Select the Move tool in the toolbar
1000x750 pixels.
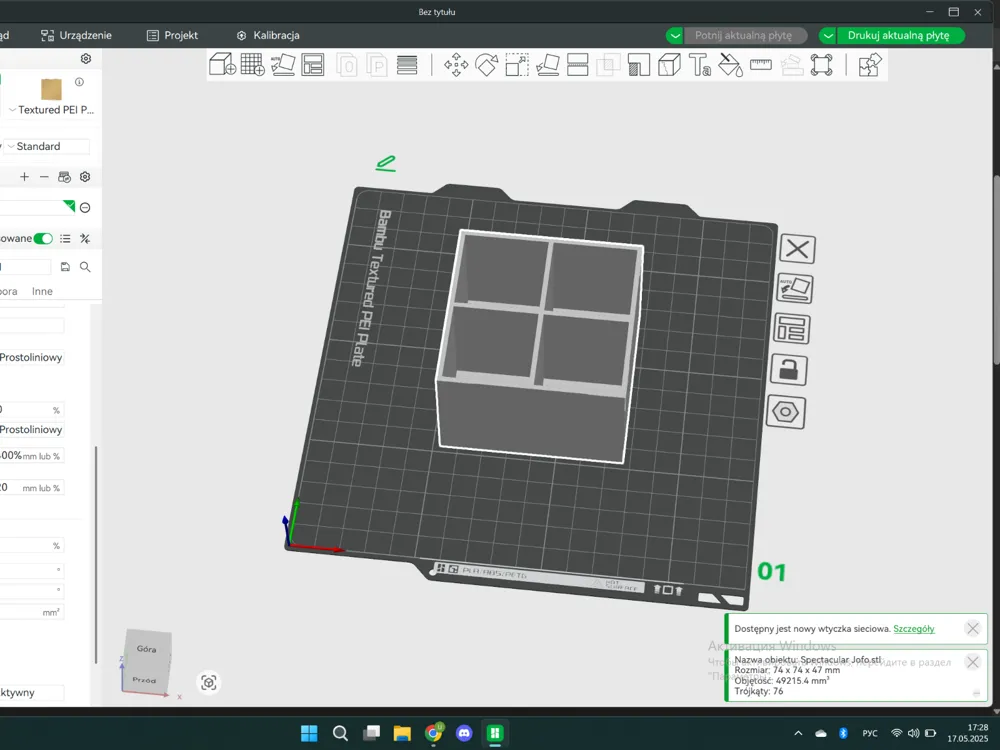456,65
